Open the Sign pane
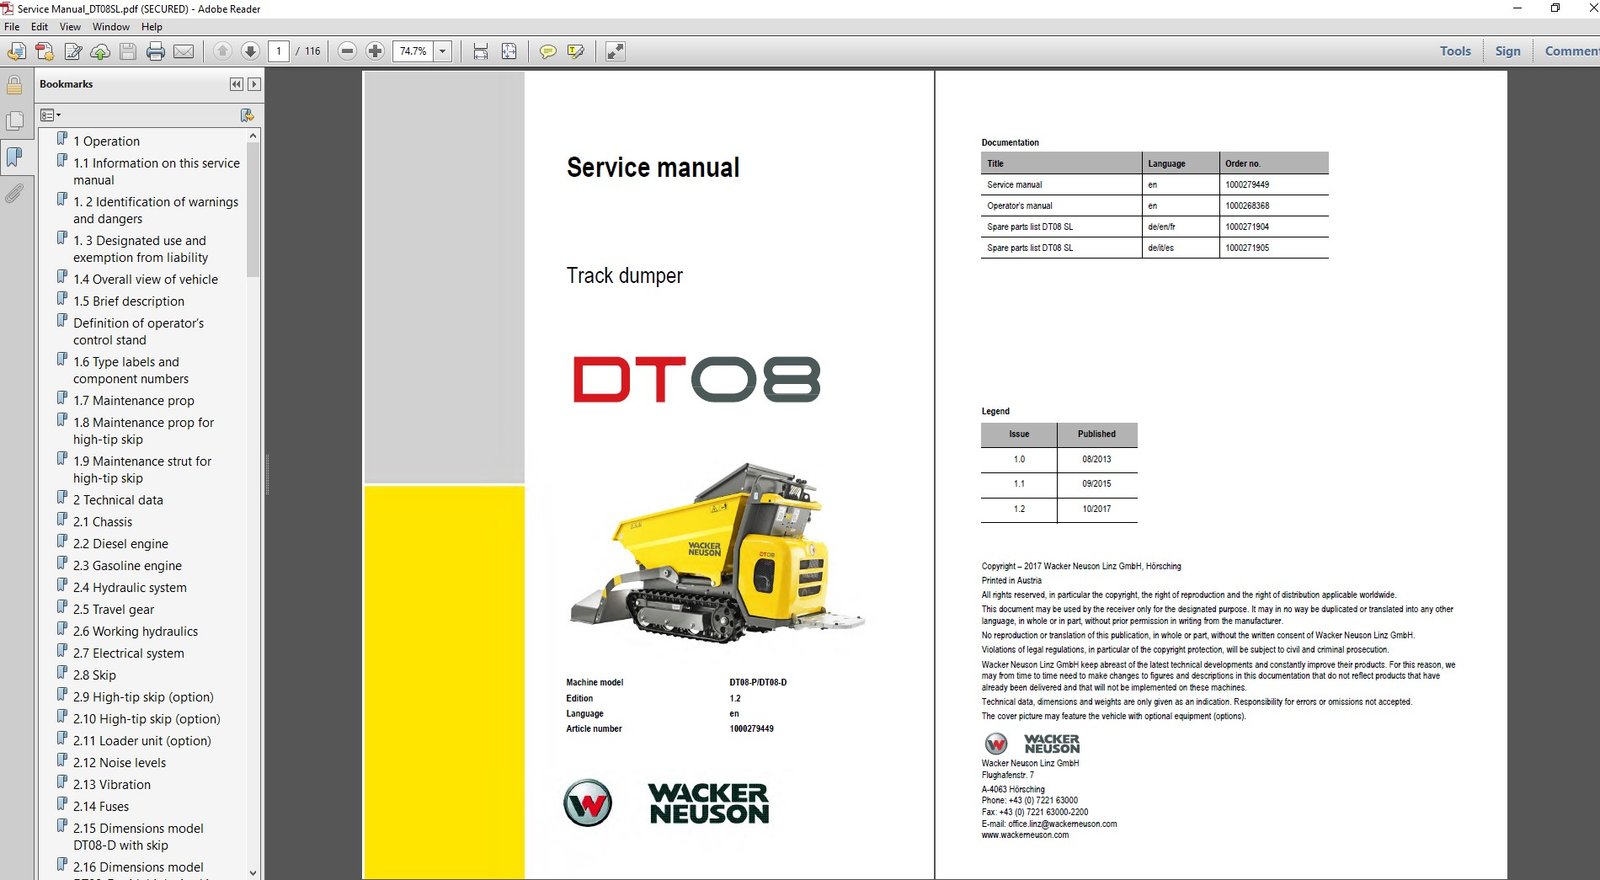Screen dimensions: 1600x880 pos(1507,51)
